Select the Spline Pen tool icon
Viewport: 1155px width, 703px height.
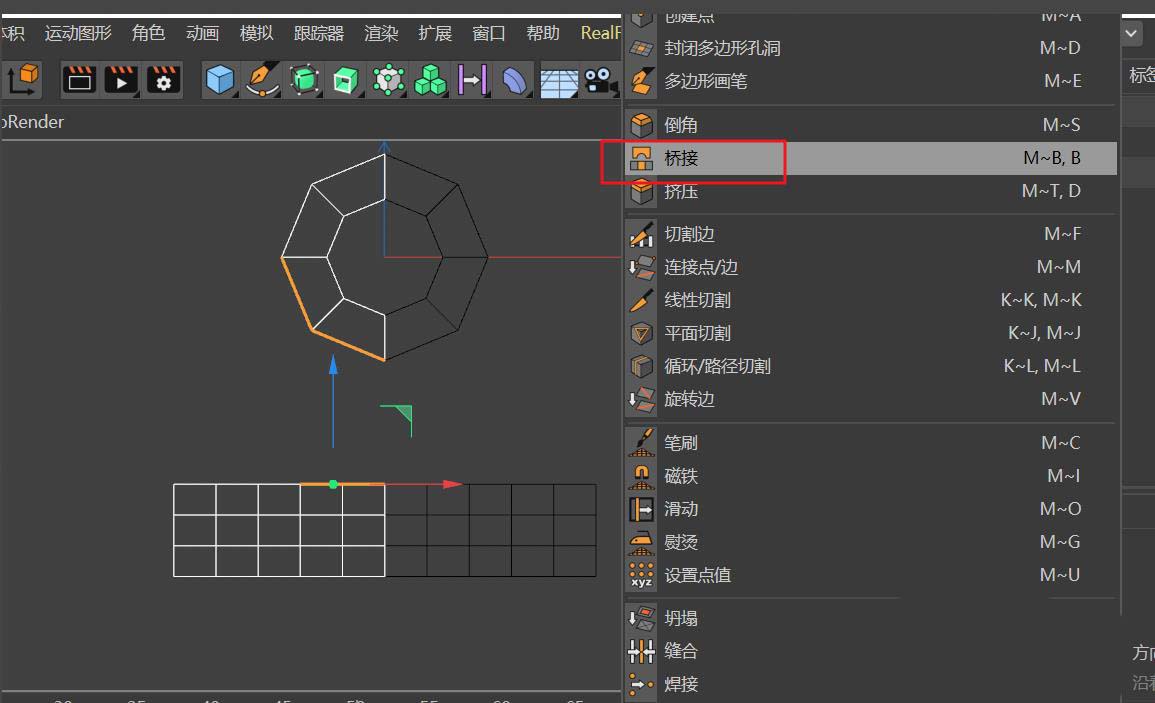pyautogui.click(x=262, y=80)
